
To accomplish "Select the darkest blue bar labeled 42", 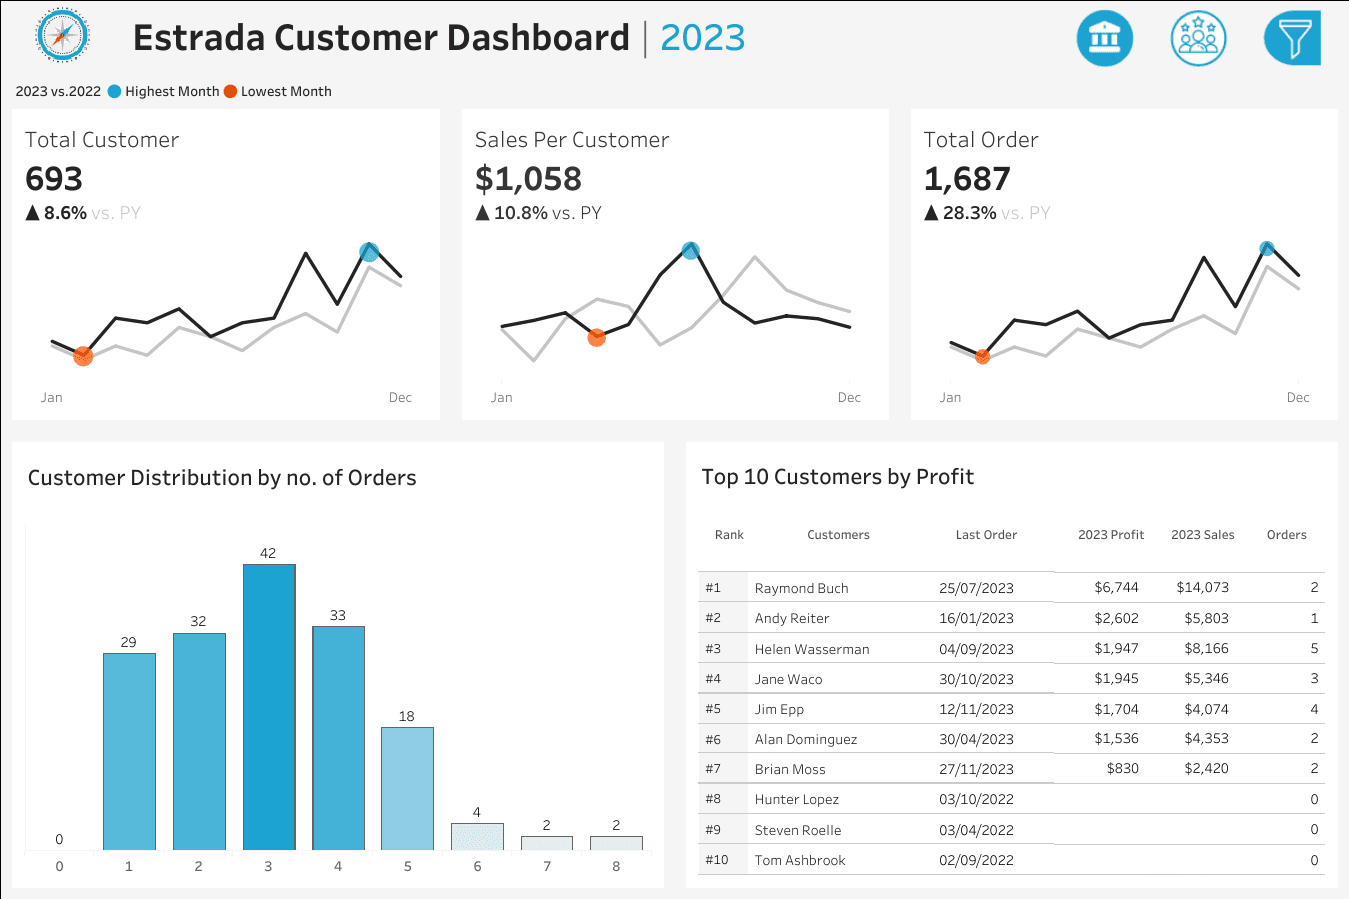I will pos(267,706).
